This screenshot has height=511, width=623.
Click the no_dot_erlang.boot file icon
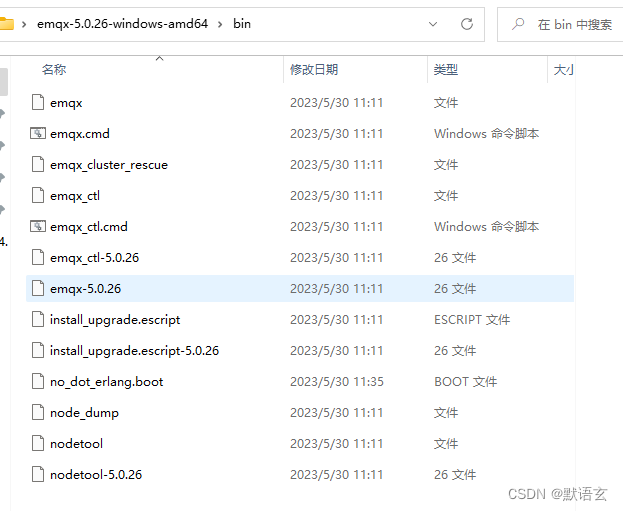tap(38, 381)
